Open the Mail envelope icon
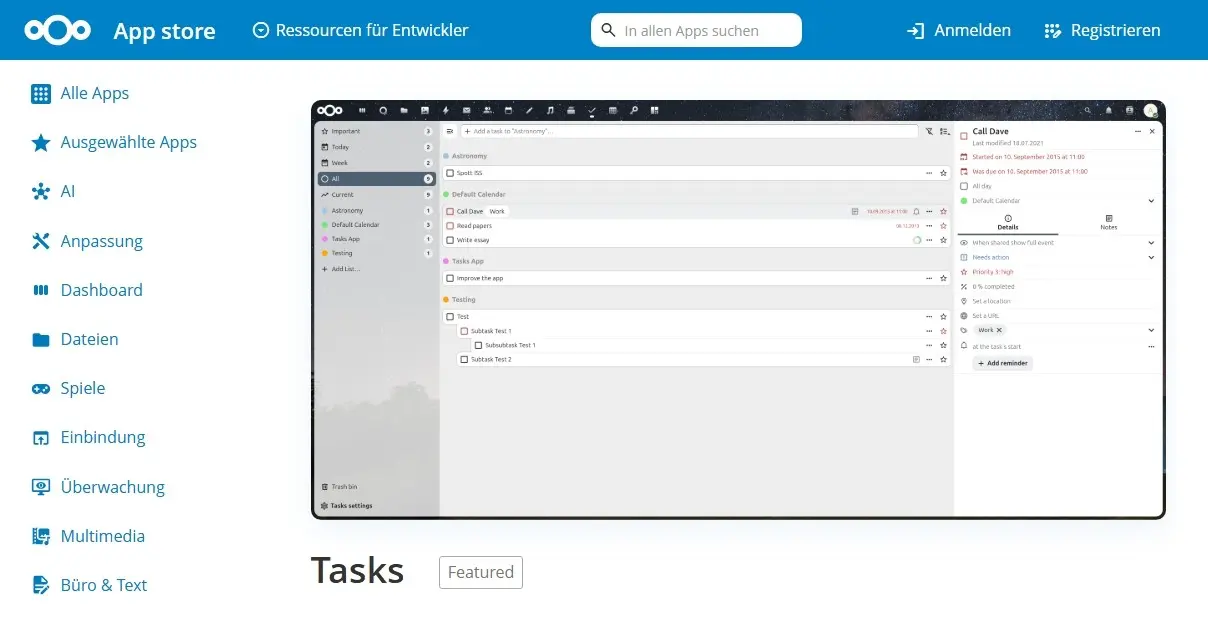 (466, 110)
